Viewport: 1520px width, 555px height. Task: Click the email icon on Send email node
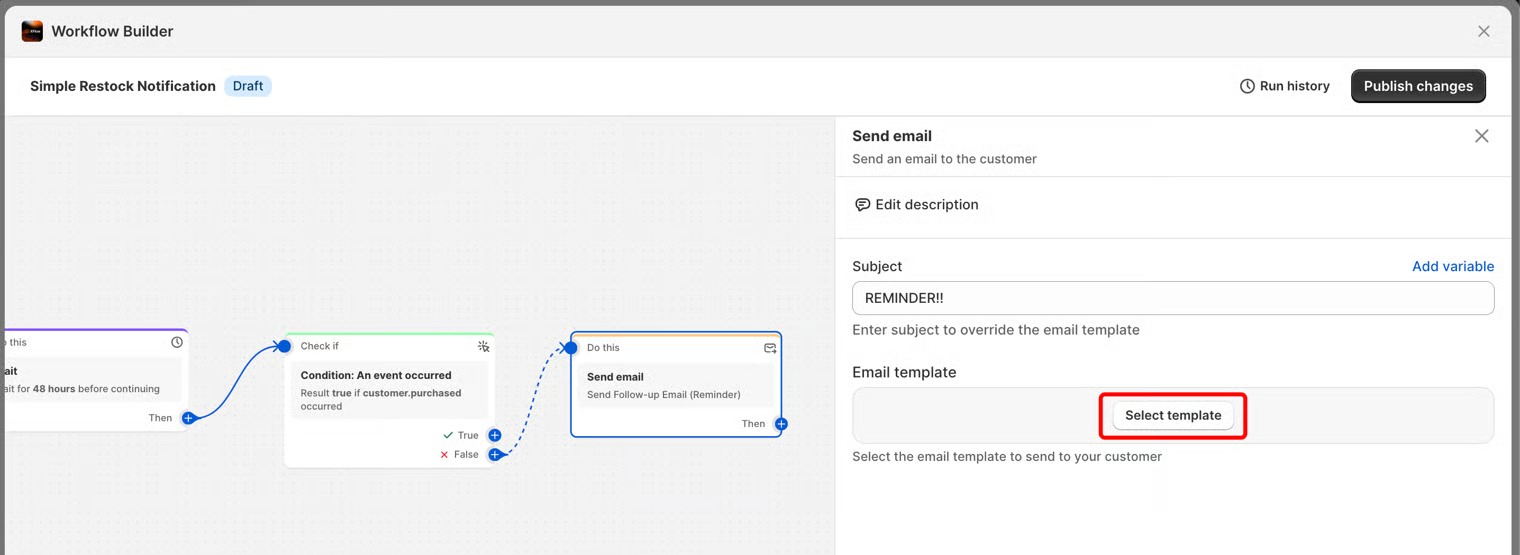click(x=770, y=348)
